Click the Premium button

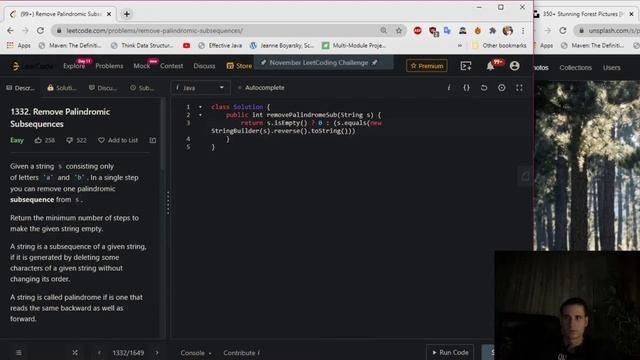[x=427, y=66]
